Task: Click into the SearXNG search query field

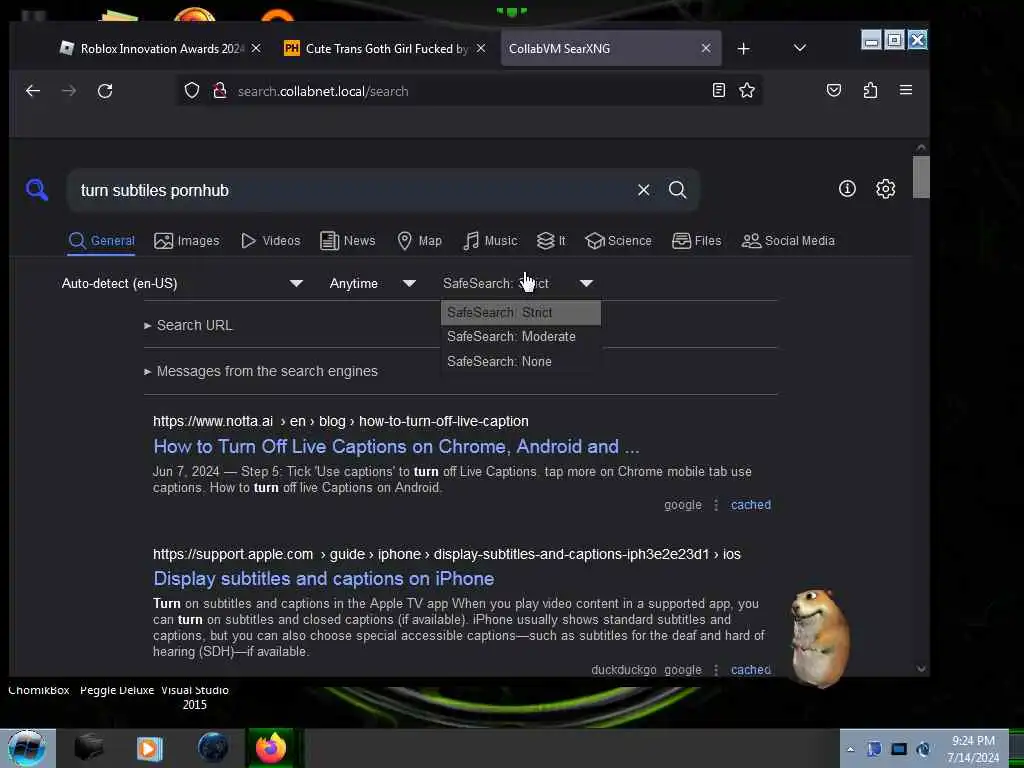Action: tap(353, 190)
